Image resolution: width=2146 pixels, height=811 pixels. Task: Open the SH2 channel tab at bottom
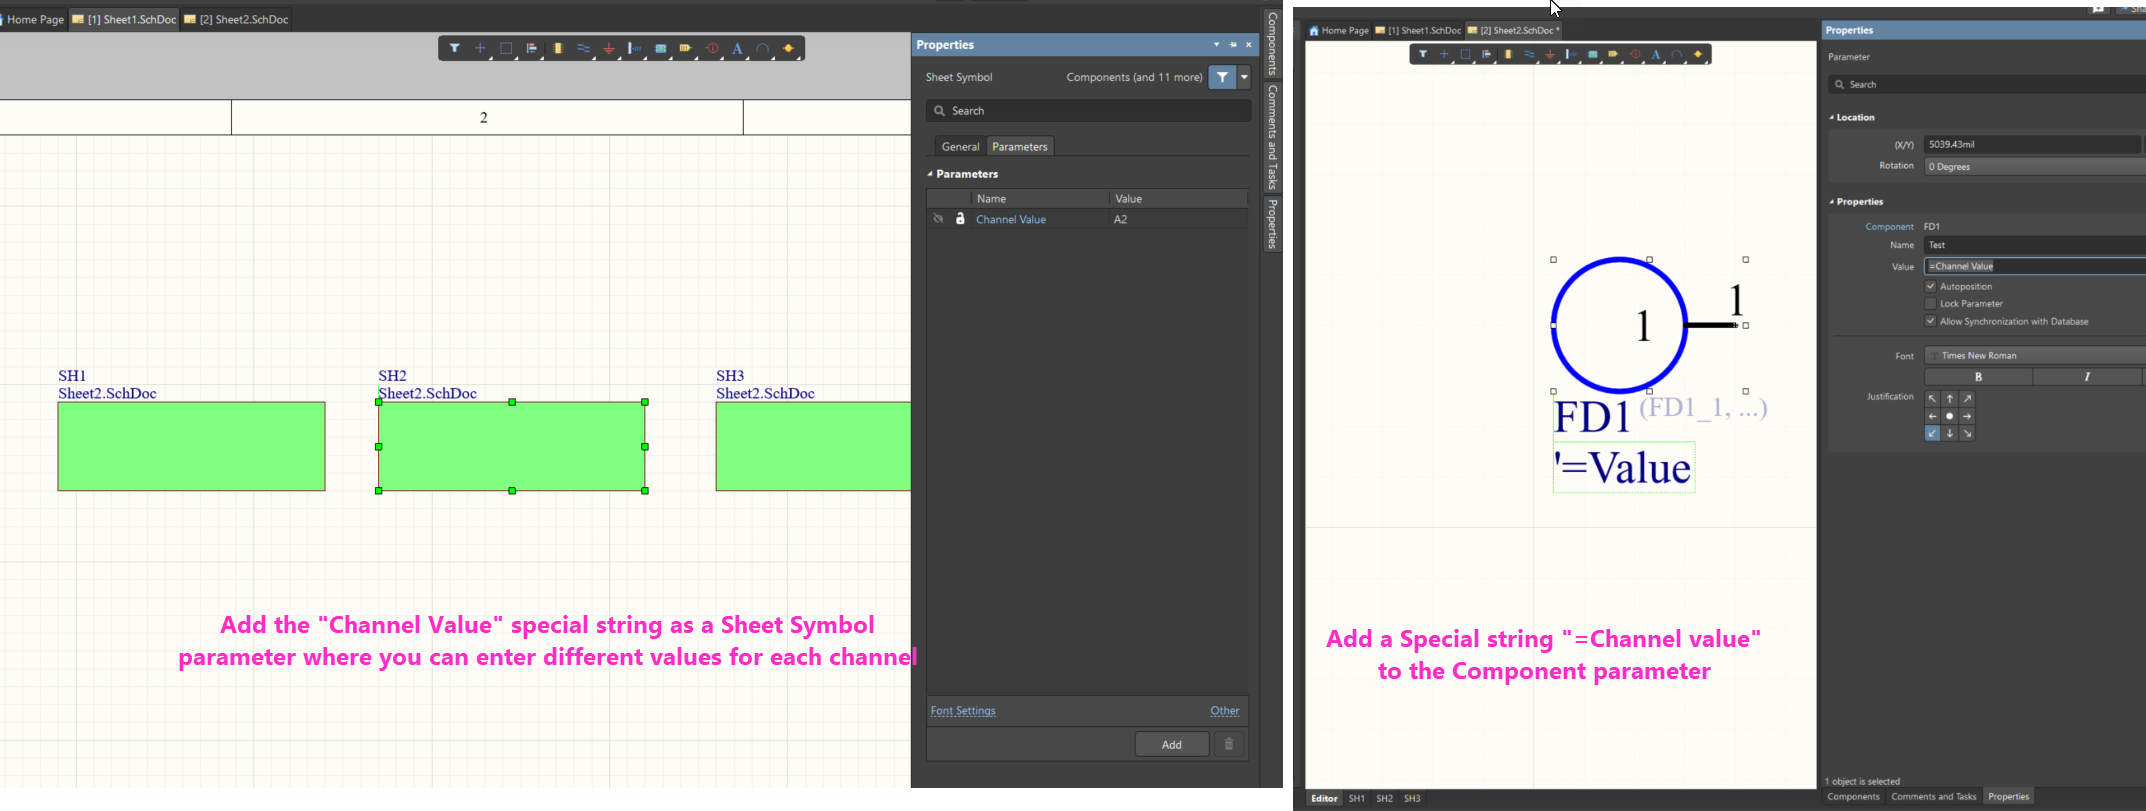click(1384, 798)
